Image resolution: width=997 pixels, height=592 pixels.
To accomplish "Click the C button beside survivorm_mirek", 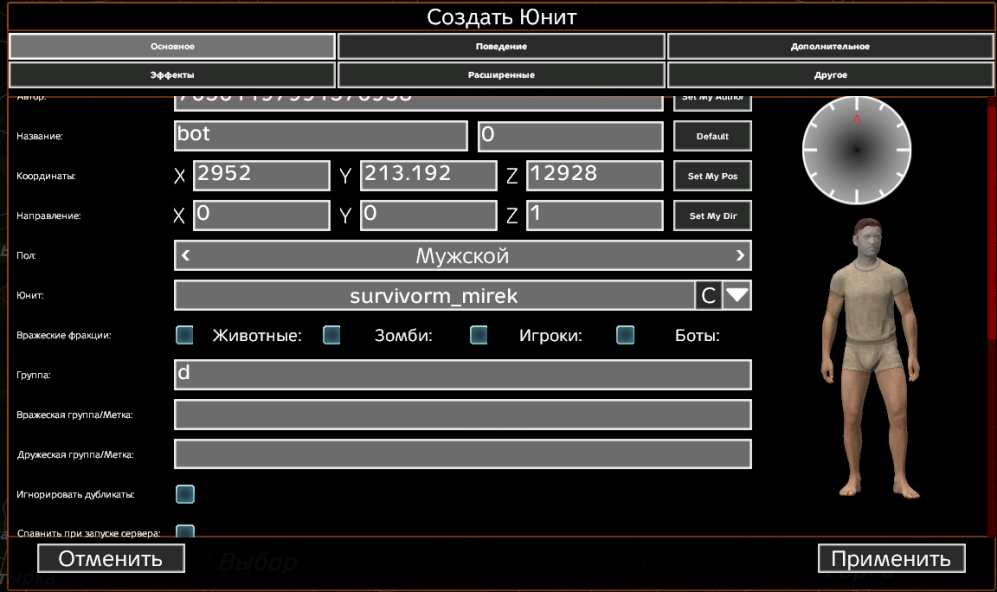I will [x=708, y=295].
